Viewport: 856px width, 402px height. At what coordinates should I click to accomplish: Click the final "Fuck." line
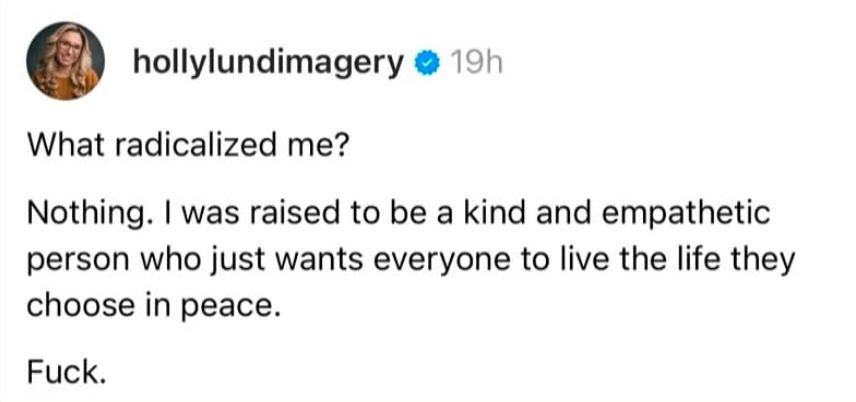pos(65,372)
